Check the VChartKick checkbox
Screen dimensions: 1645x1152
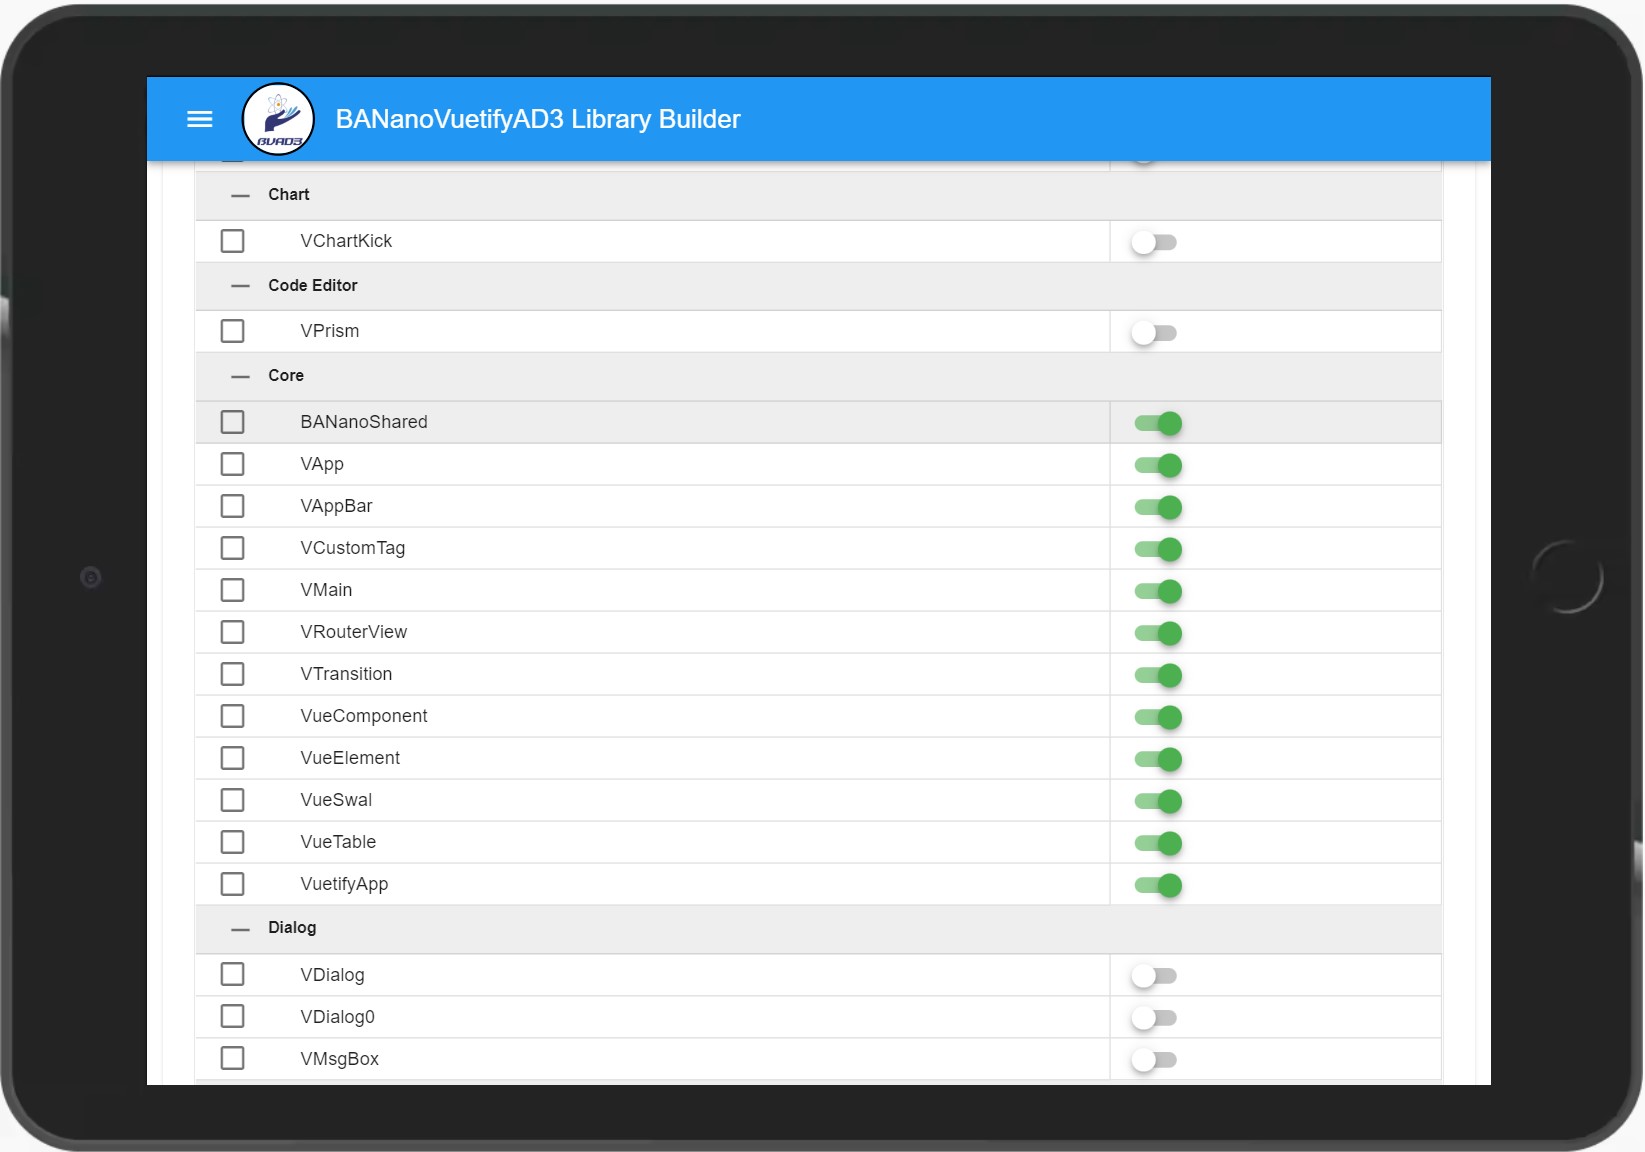(x=233, y=240)
